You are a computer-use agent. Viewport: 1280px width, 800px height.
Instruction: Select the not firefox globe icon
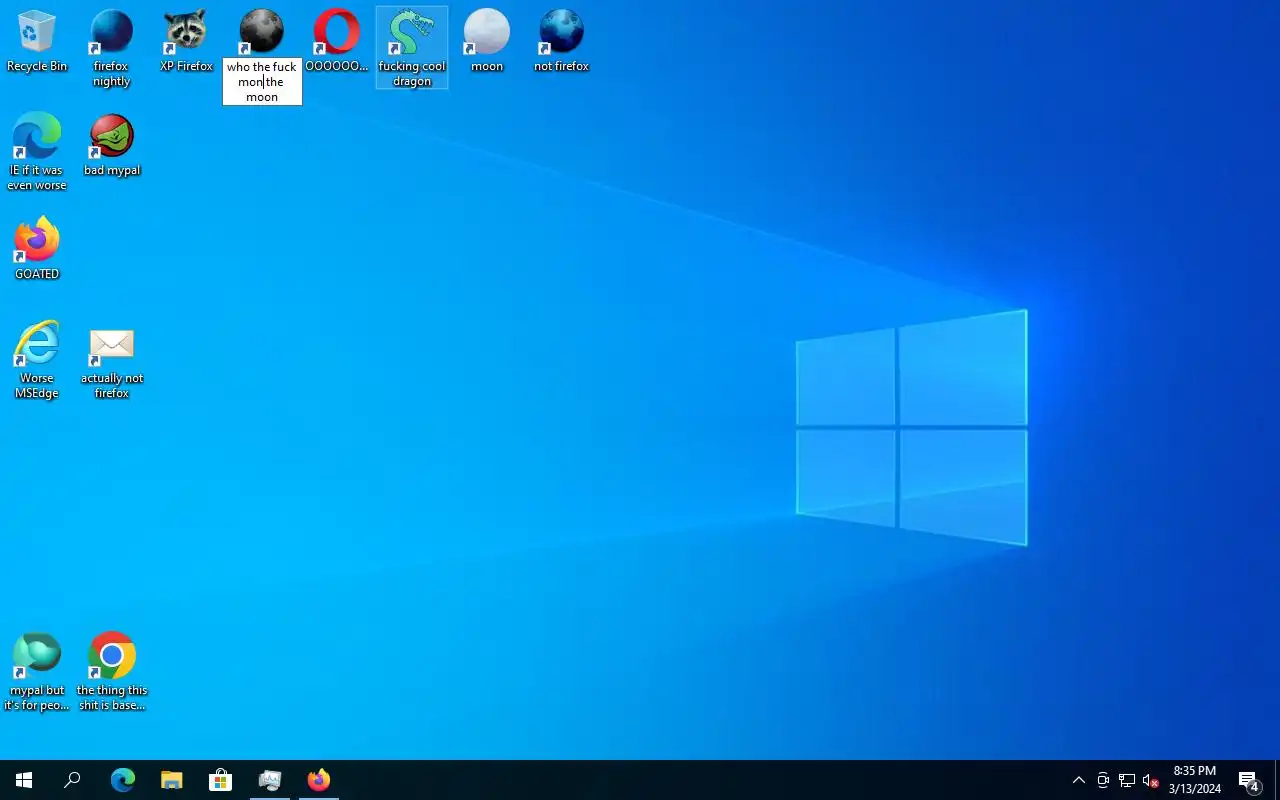(x=561, y=32)
